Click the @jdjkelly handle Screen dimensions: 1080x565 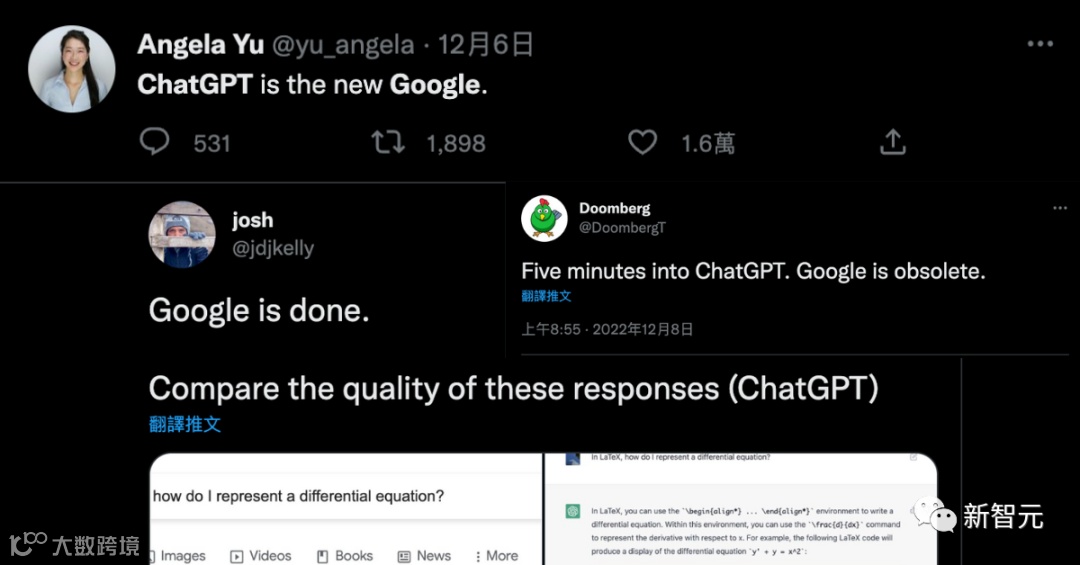tap(273, 248)
